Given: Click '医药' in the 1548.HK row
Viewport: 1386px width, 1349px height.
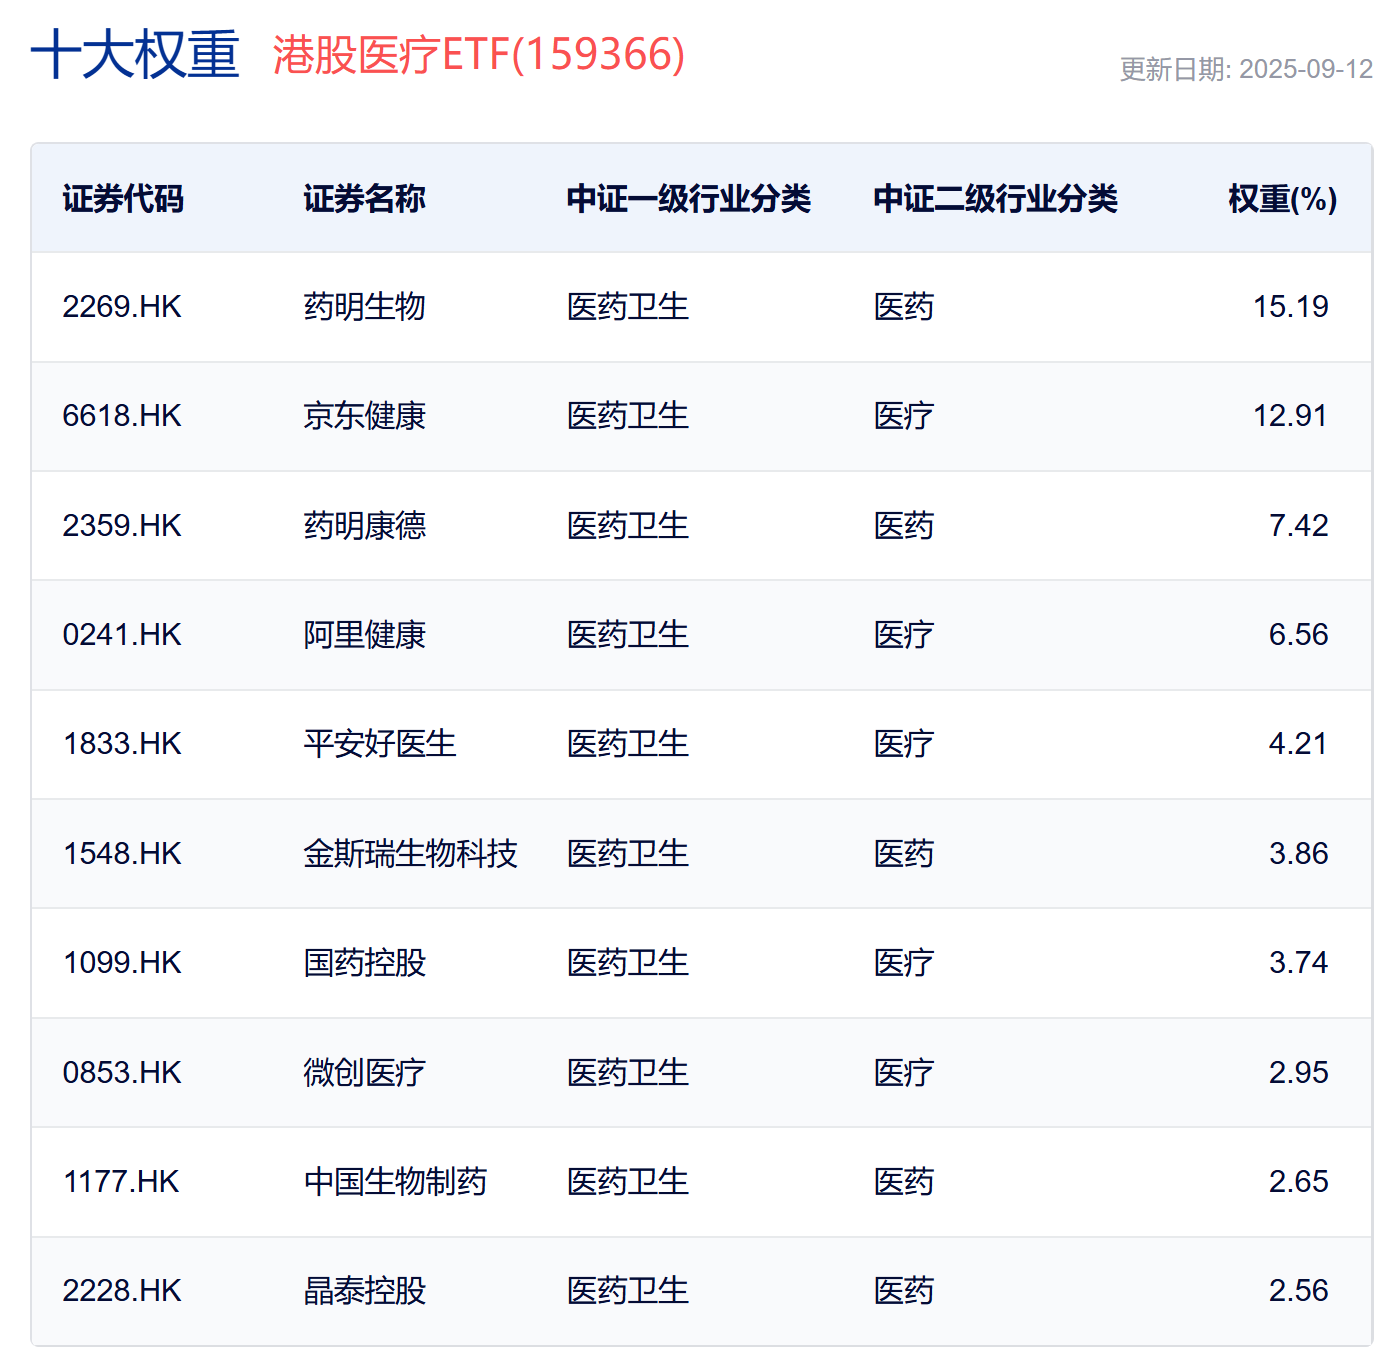Looking at the screenshot, I should 904,854.
